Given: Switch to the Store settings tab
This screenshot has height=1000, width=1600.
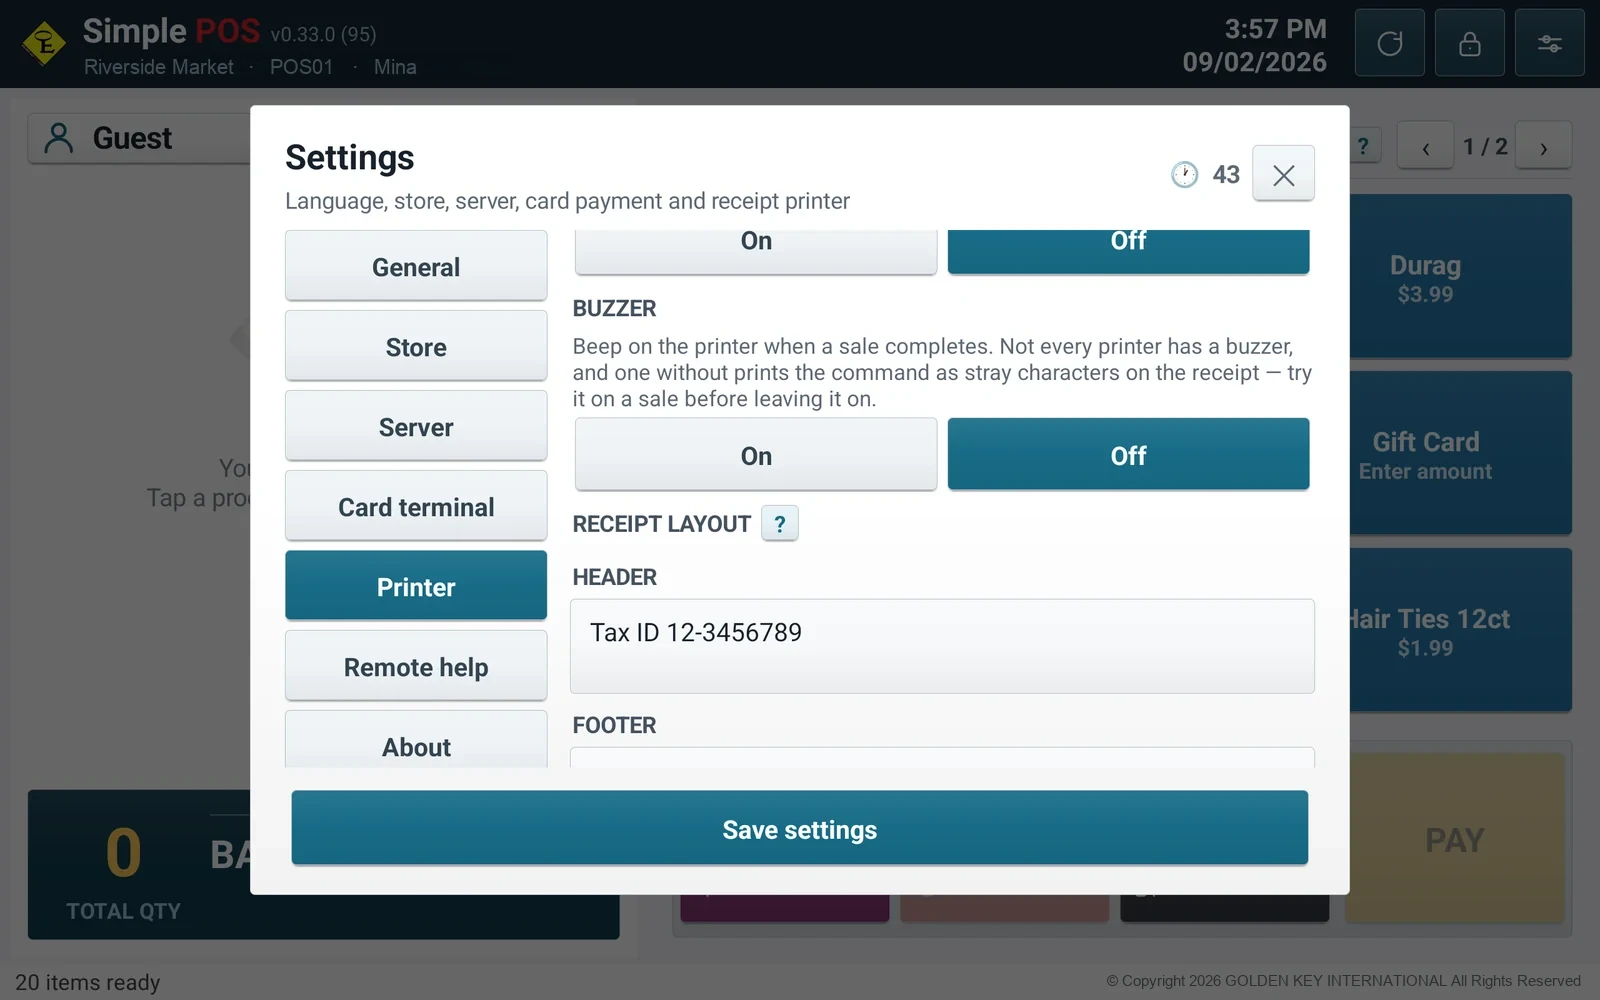Looking at the screenshot, I should (416, 346).
